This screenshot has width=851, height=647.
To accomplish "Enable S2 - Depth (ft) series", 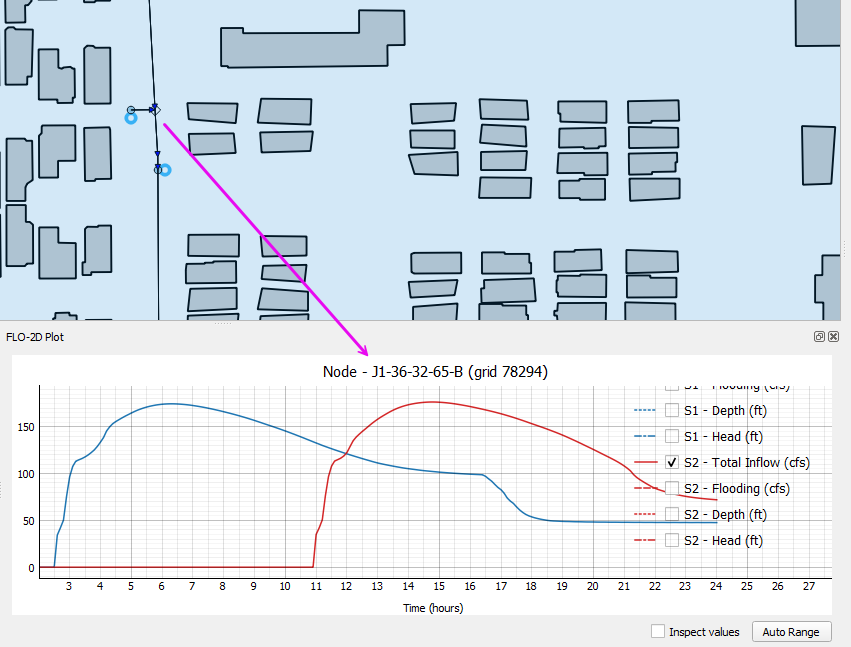I will [673, 514].
